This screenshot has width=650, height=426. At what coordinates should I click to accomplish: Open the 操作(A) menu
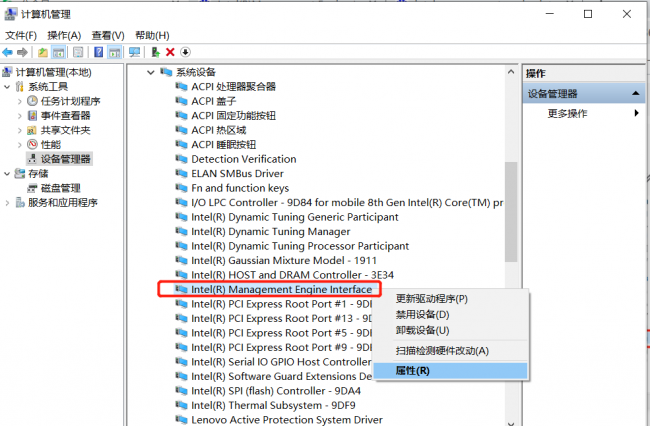64,36
